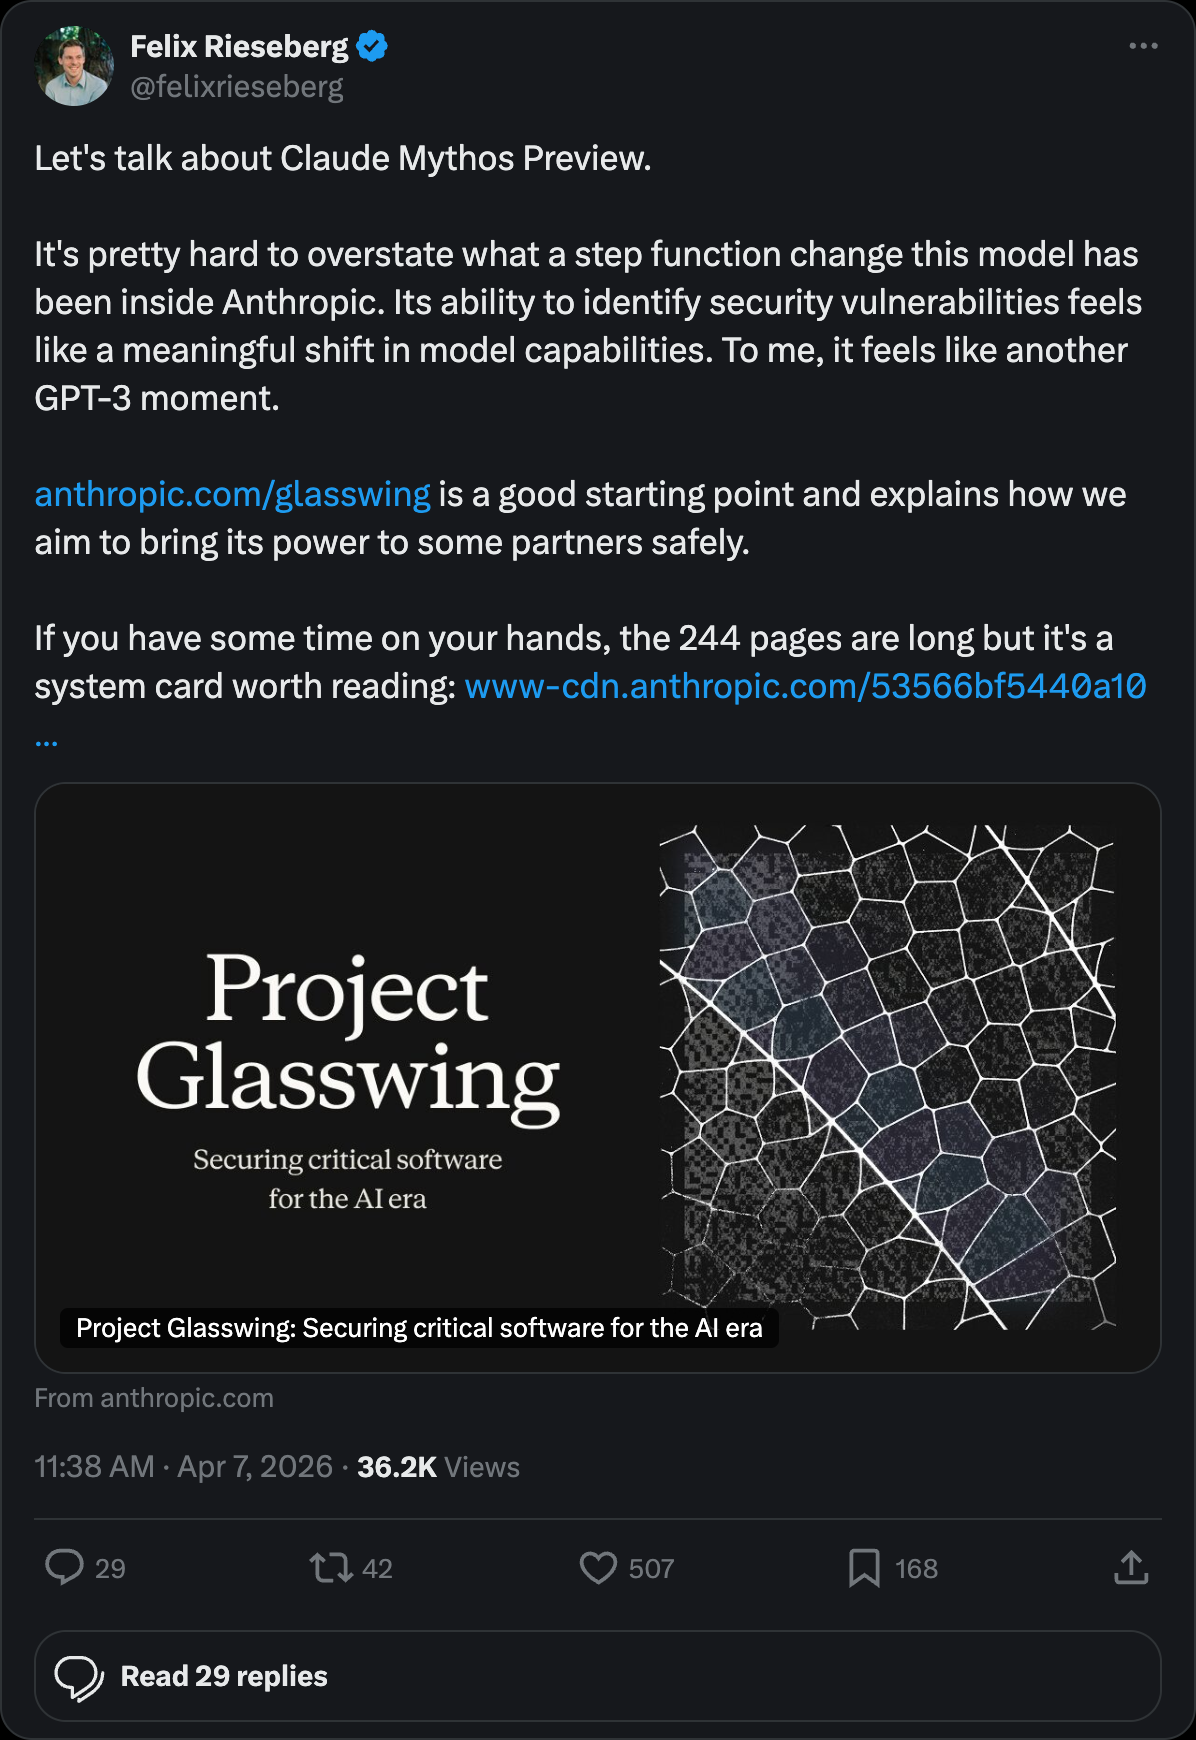Click the 36.2K Views count
This screenshot has width=1196, height=1740.
click(x=438, y=1467)
